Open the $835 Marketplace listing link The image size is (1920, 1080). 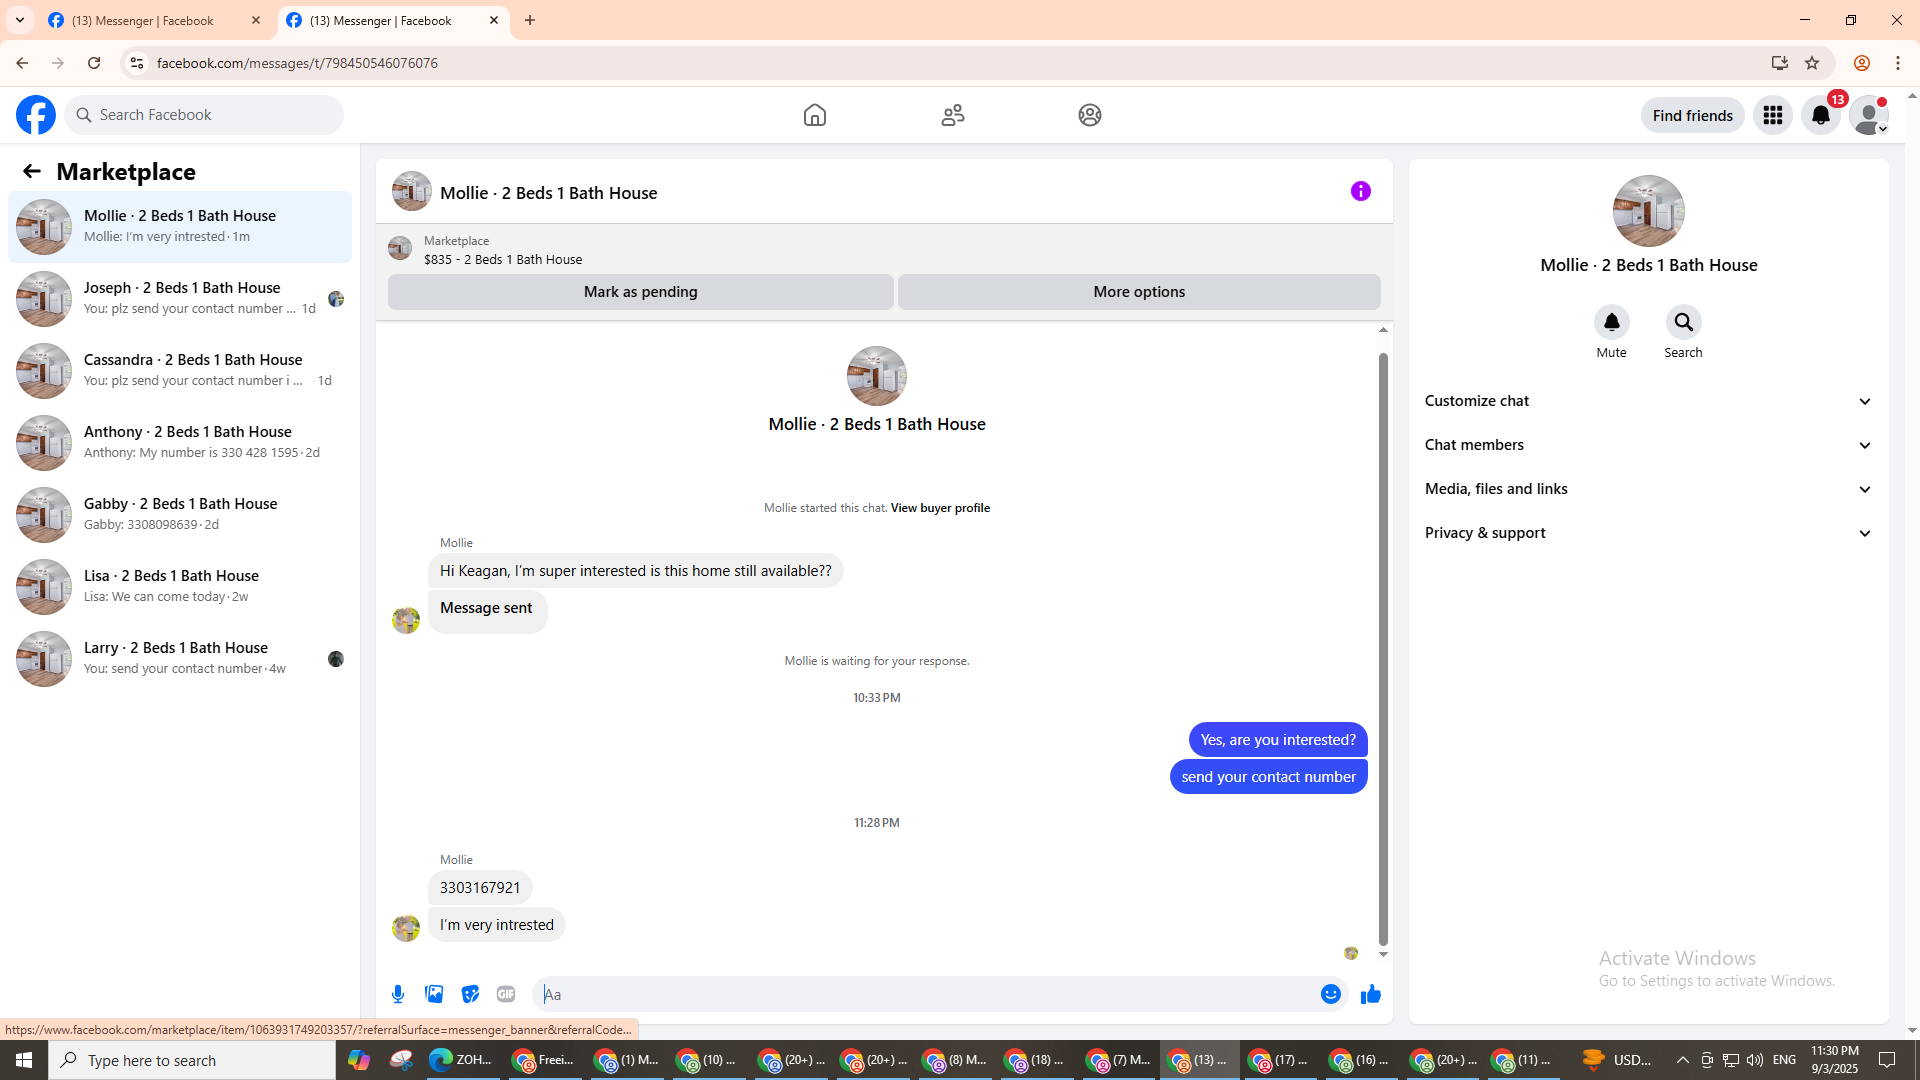coord(503,259)
